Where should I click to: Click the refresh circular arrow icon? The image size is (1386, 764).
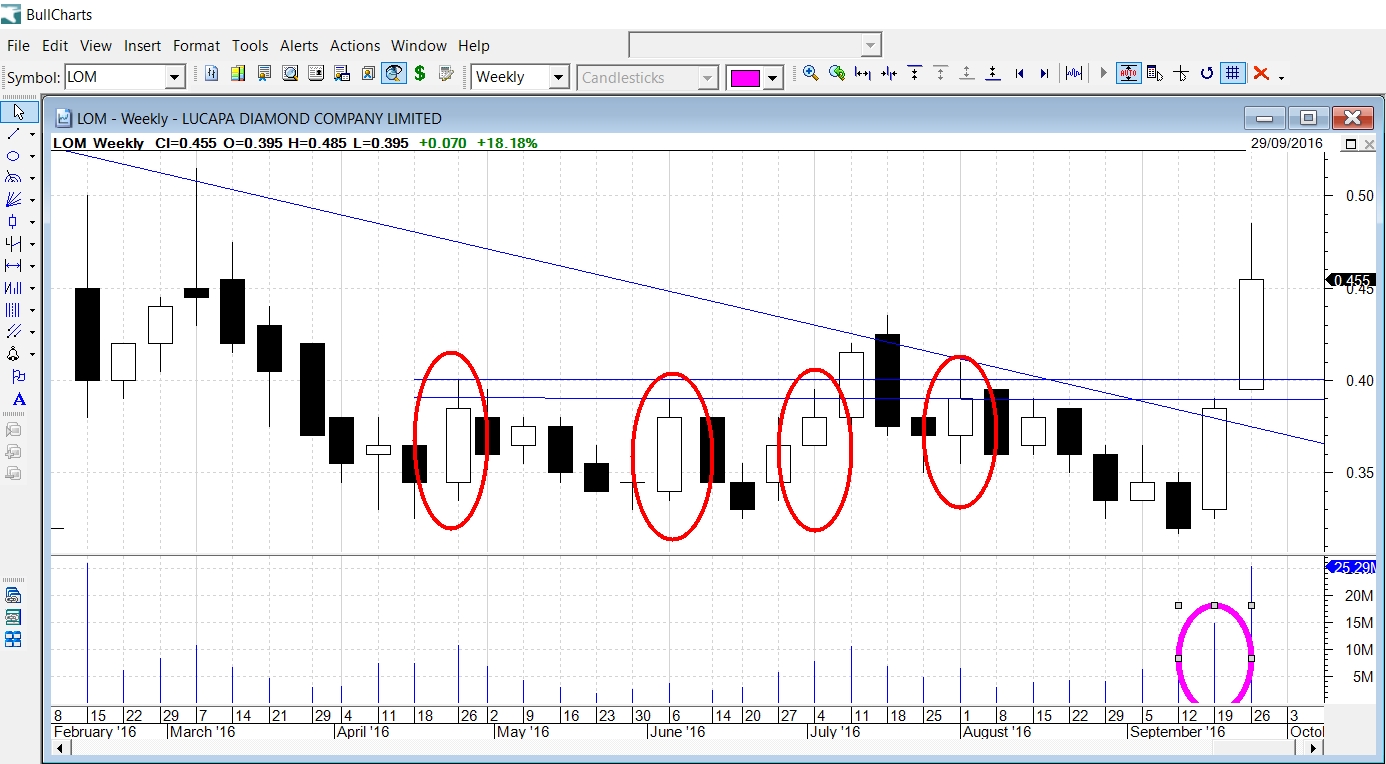[1207, 73]
